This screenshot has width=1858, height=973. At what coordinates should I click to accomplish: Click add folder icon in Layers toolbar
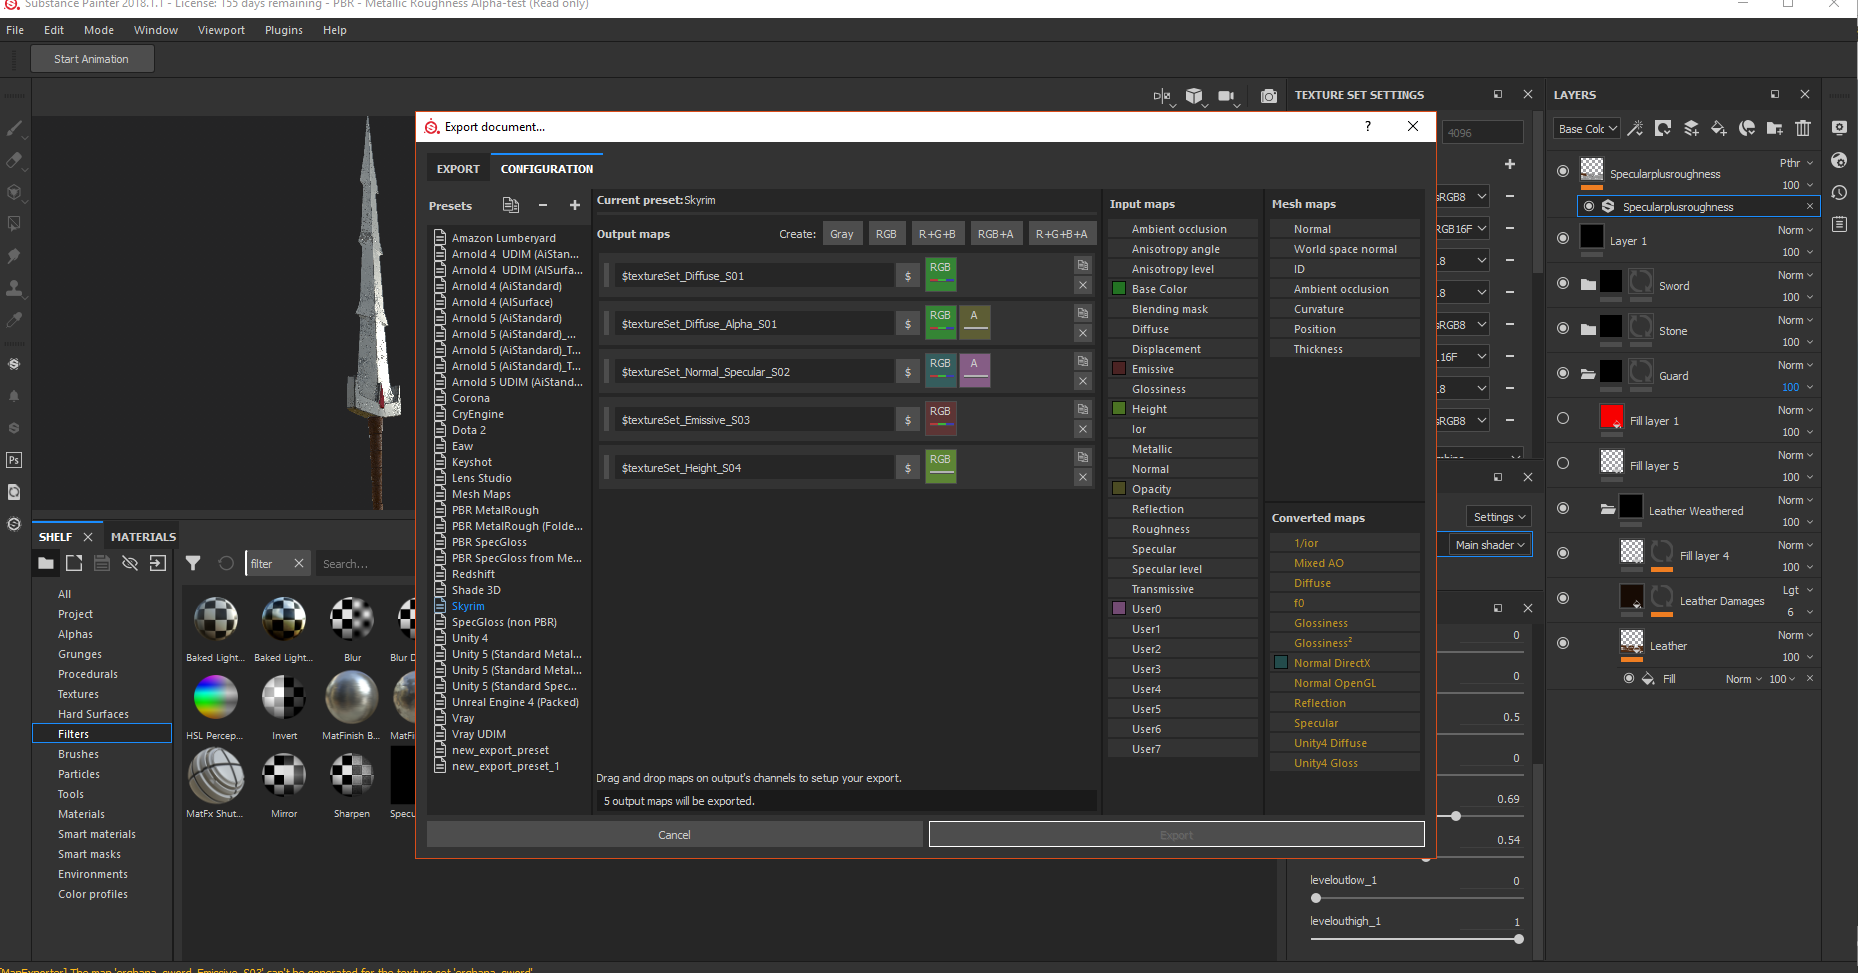click(1774, 128)
